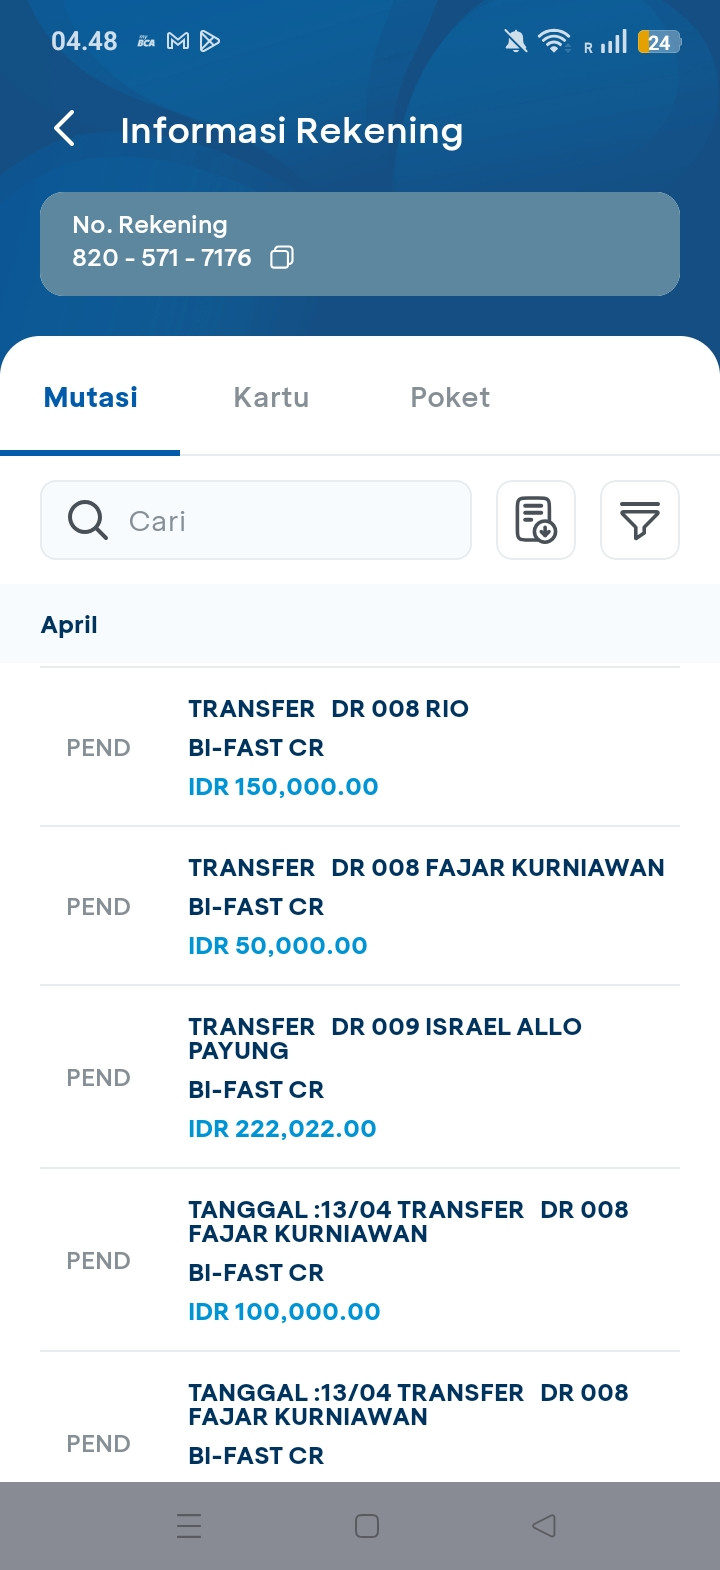This screenshot has height=1570, width=720.
Task: Select the Mutasi tab
Action: coord(91,398)
